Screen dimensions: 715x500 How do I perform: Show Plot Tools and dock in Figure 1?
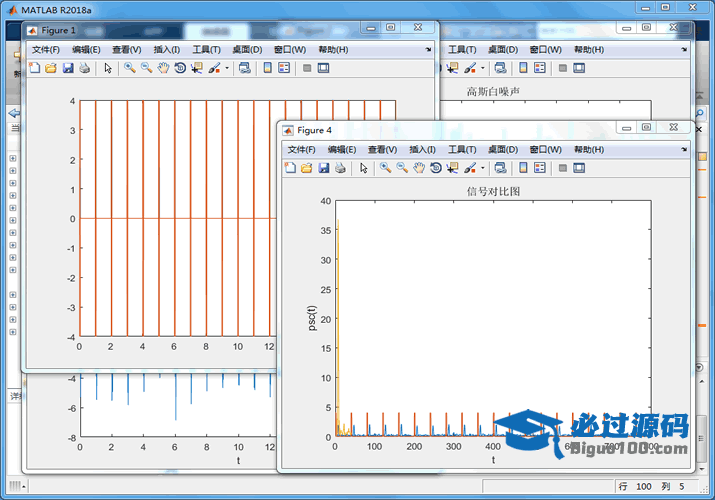pyautogui.click(x=323, y=68)
